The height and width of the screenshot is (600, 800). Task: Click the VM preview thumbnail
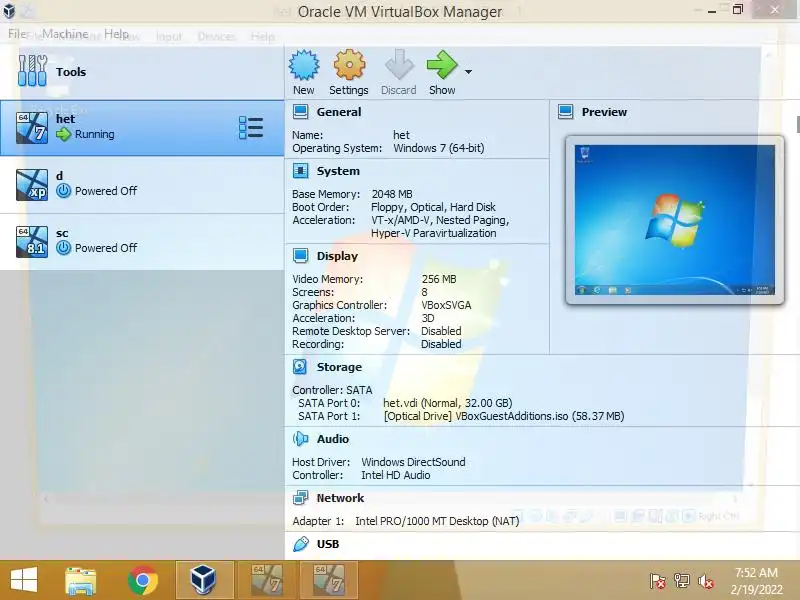click(x=674, y=220)
